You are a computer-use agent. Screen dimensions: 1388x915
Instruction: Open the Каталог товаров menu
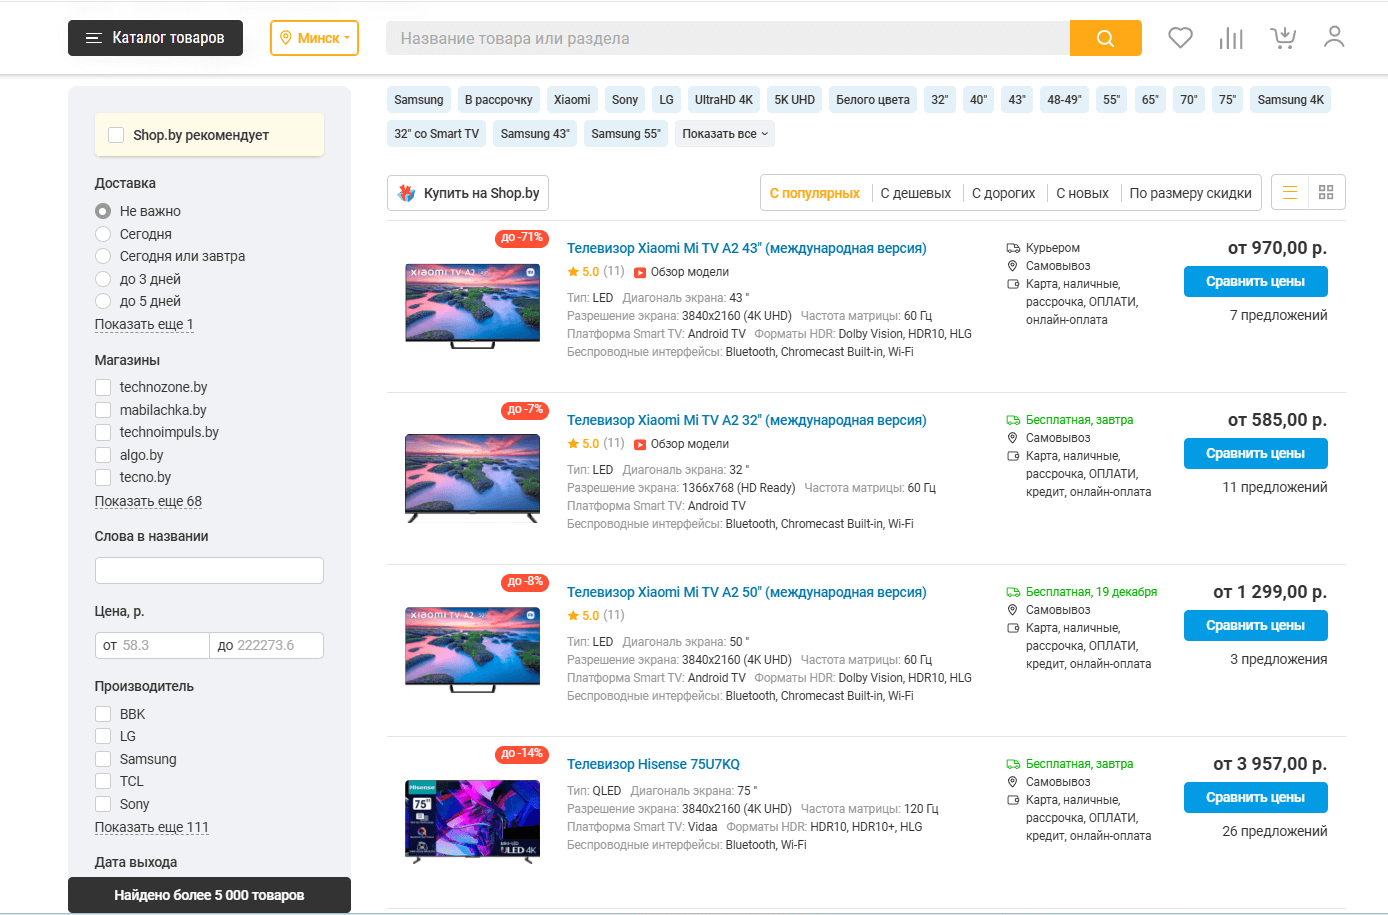(x=155, y=38)
